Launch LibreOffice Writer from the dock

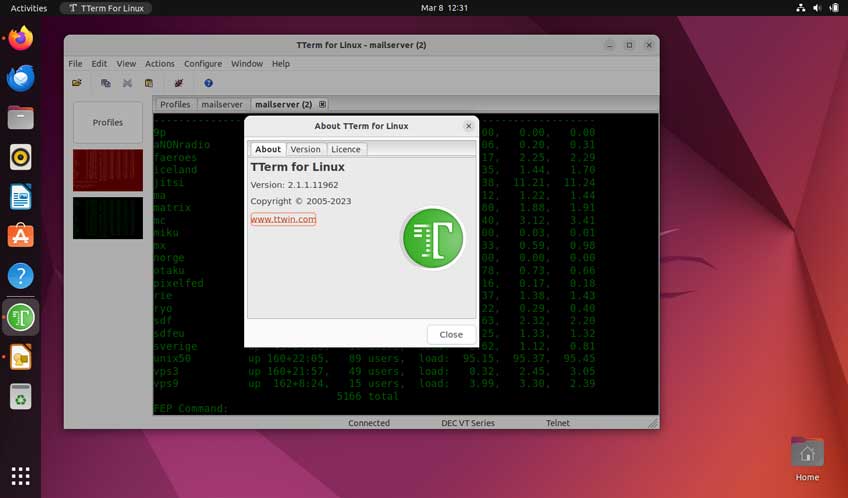(20, 197)
